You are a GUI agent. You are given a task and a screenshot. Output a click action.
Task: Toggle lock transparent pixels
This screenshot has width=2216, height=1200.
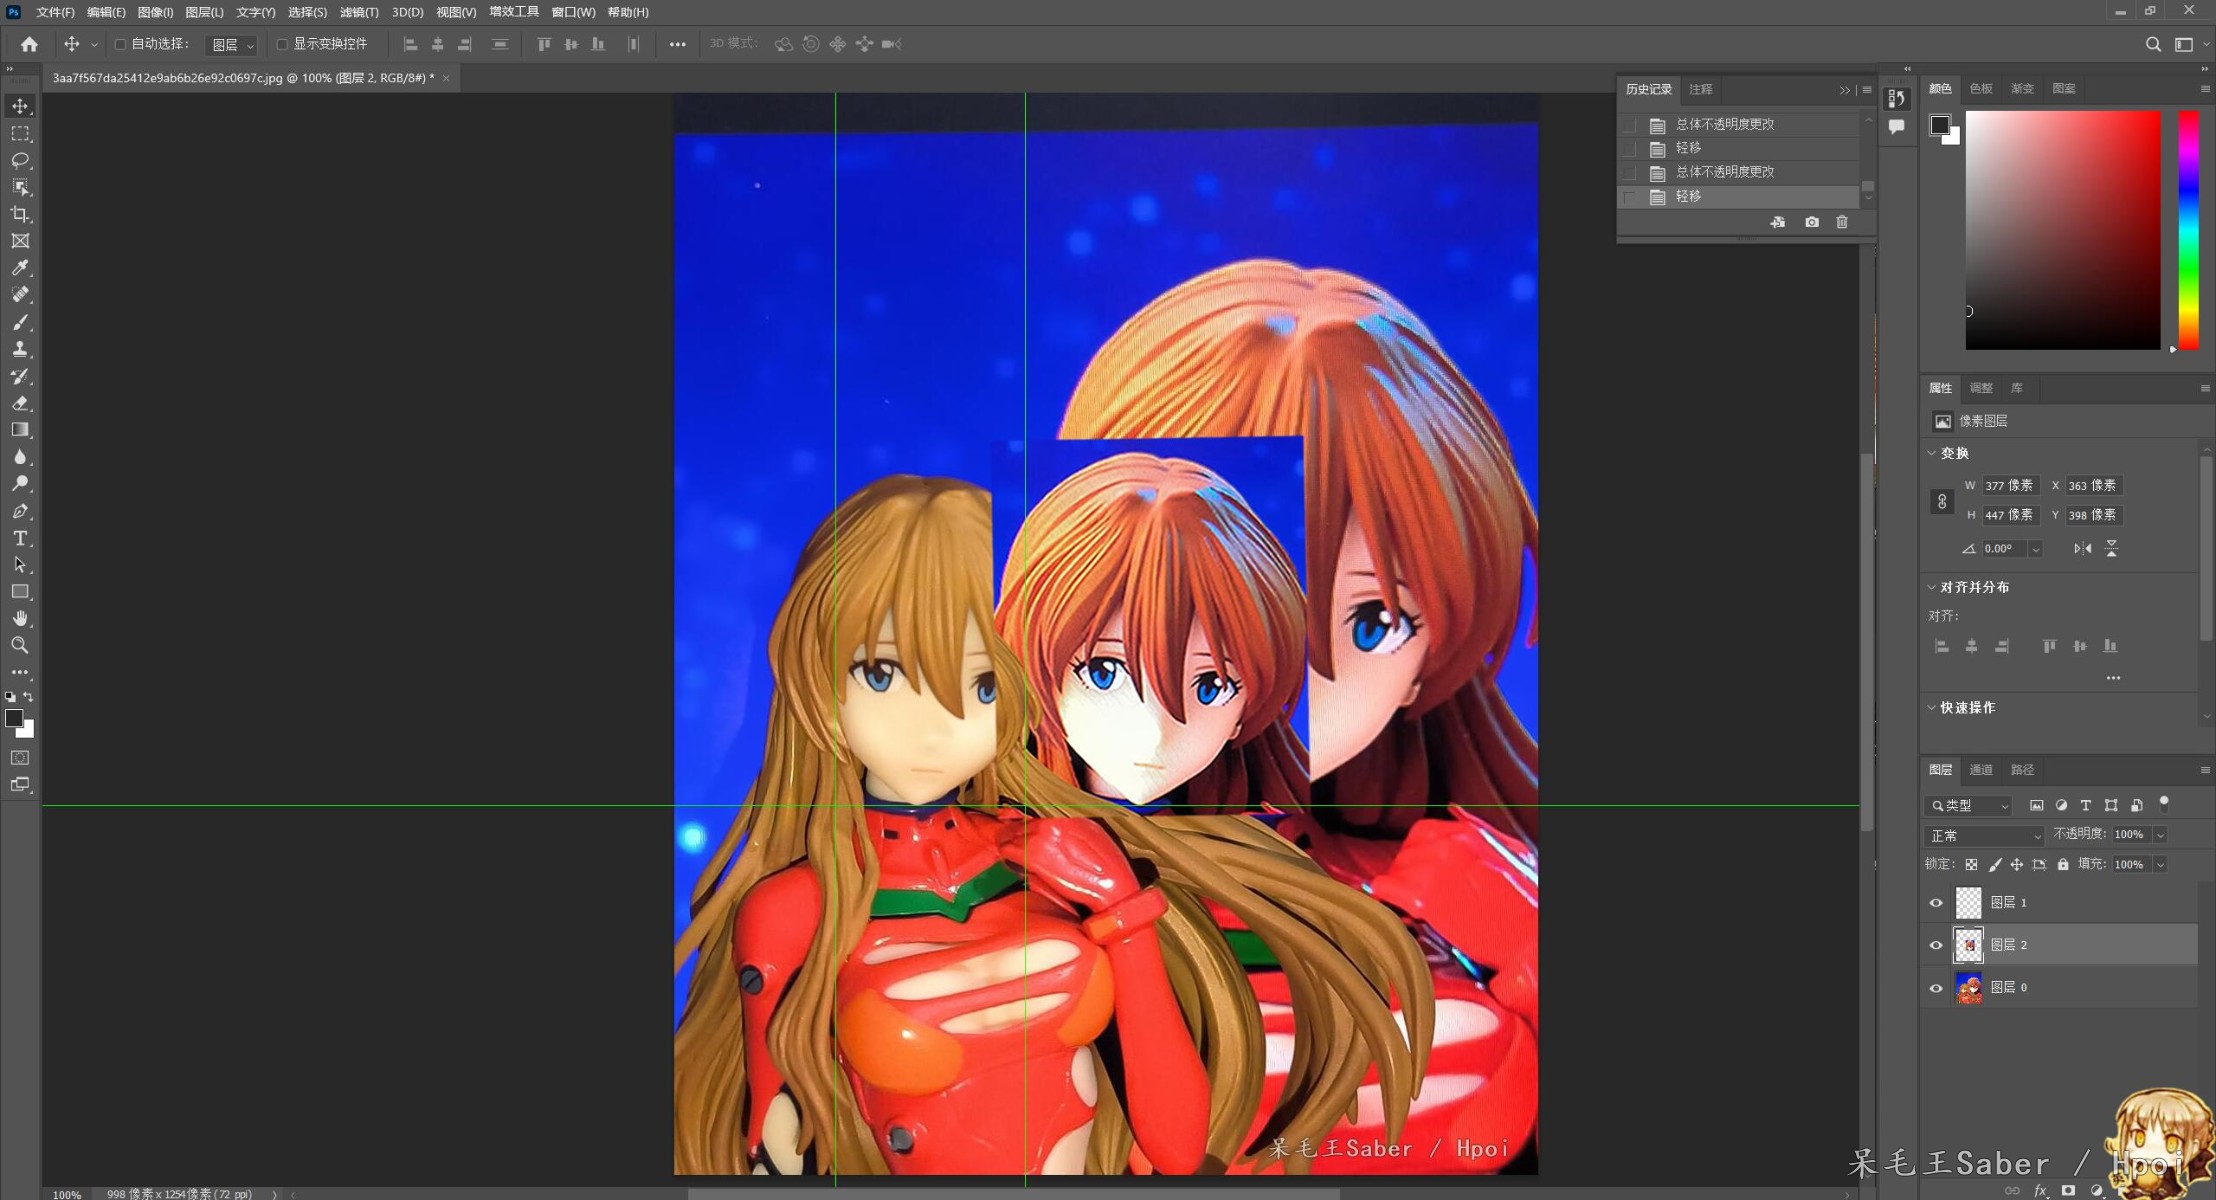(1971, 865)
